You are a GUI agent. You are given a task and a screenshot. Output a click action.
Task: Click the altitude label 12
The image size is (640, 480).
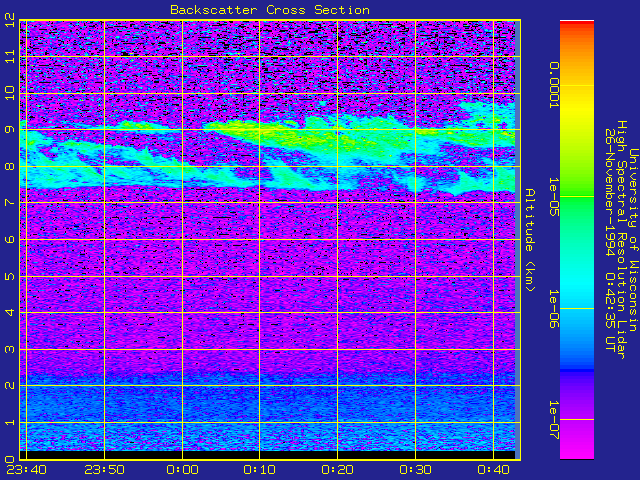click(x=11, y=19)
